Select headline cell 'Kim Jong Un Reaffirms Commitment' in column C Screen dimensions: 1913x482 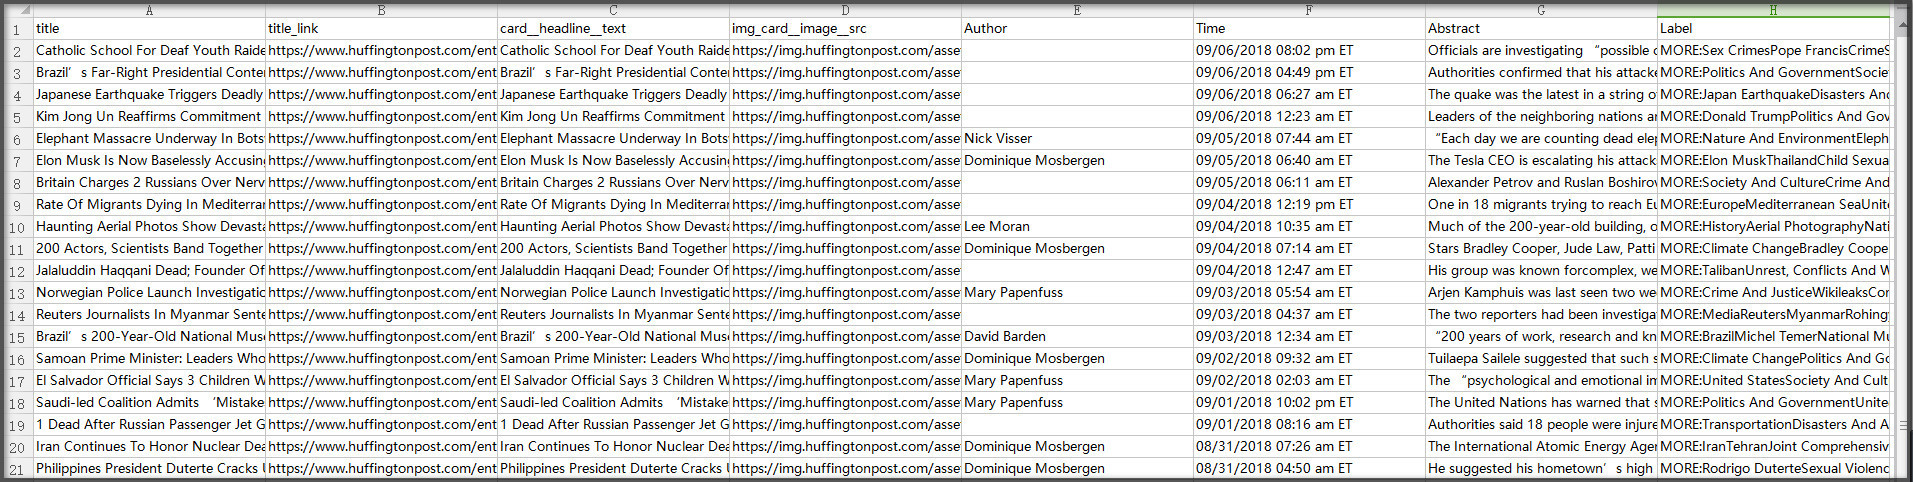pyautogui.click(x=613, y=116)
